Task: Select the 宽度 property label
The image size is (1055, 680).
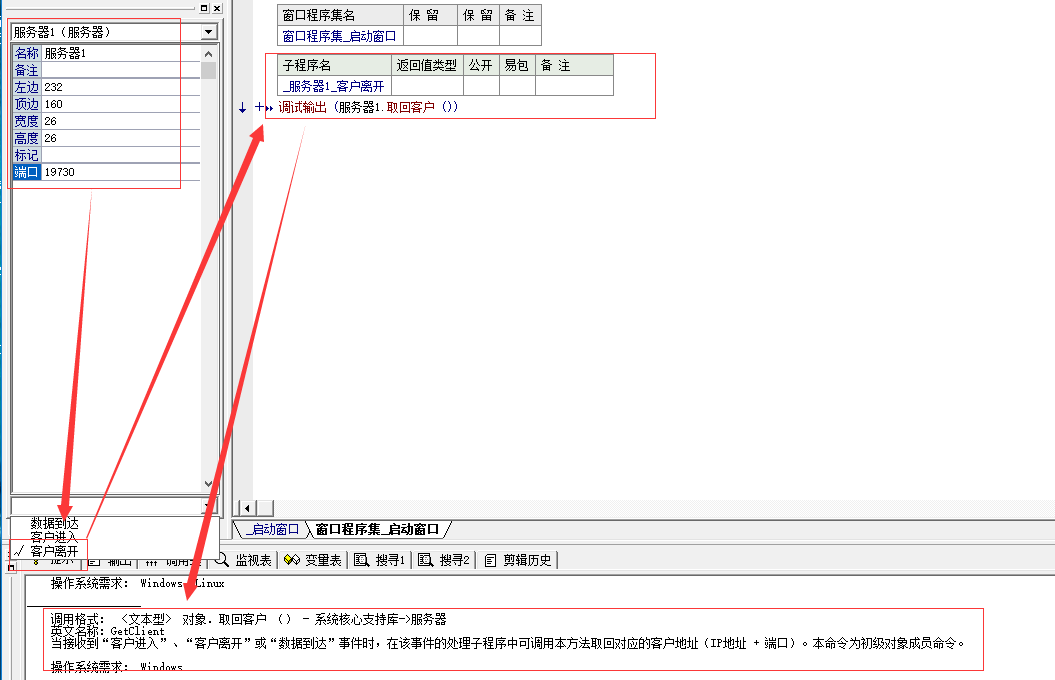Action: [27, 121]
